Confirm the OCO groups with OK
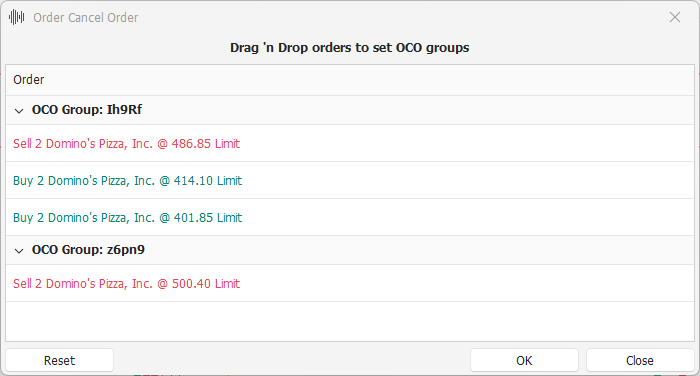Viewport: 700px width, 376px height. coord(524,360)
